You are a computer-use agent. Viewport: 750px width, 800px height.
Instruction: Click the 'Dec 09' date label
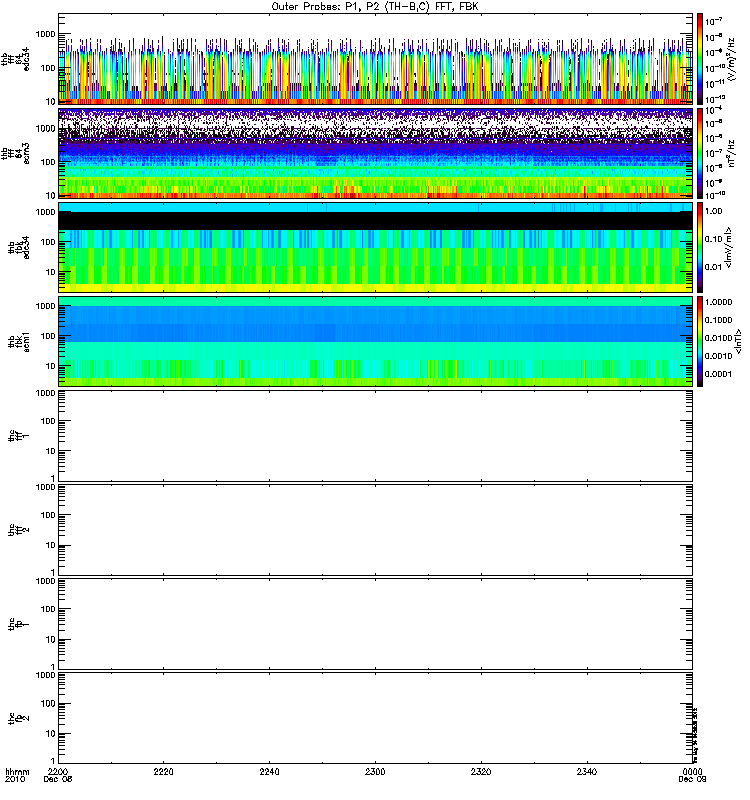click(x=692, y=780)
